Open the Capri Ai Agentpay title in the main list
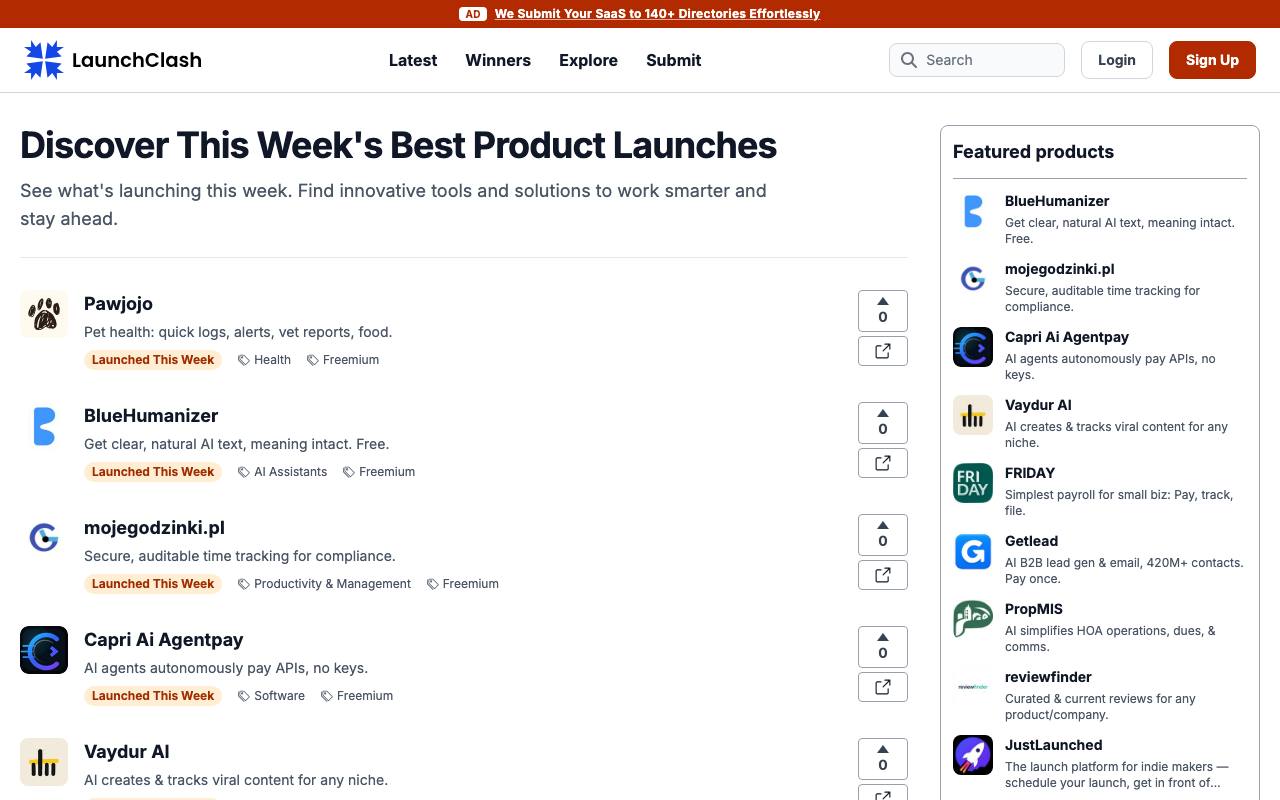This screenshot has width=1280, height=800. (x=164, y=640)
